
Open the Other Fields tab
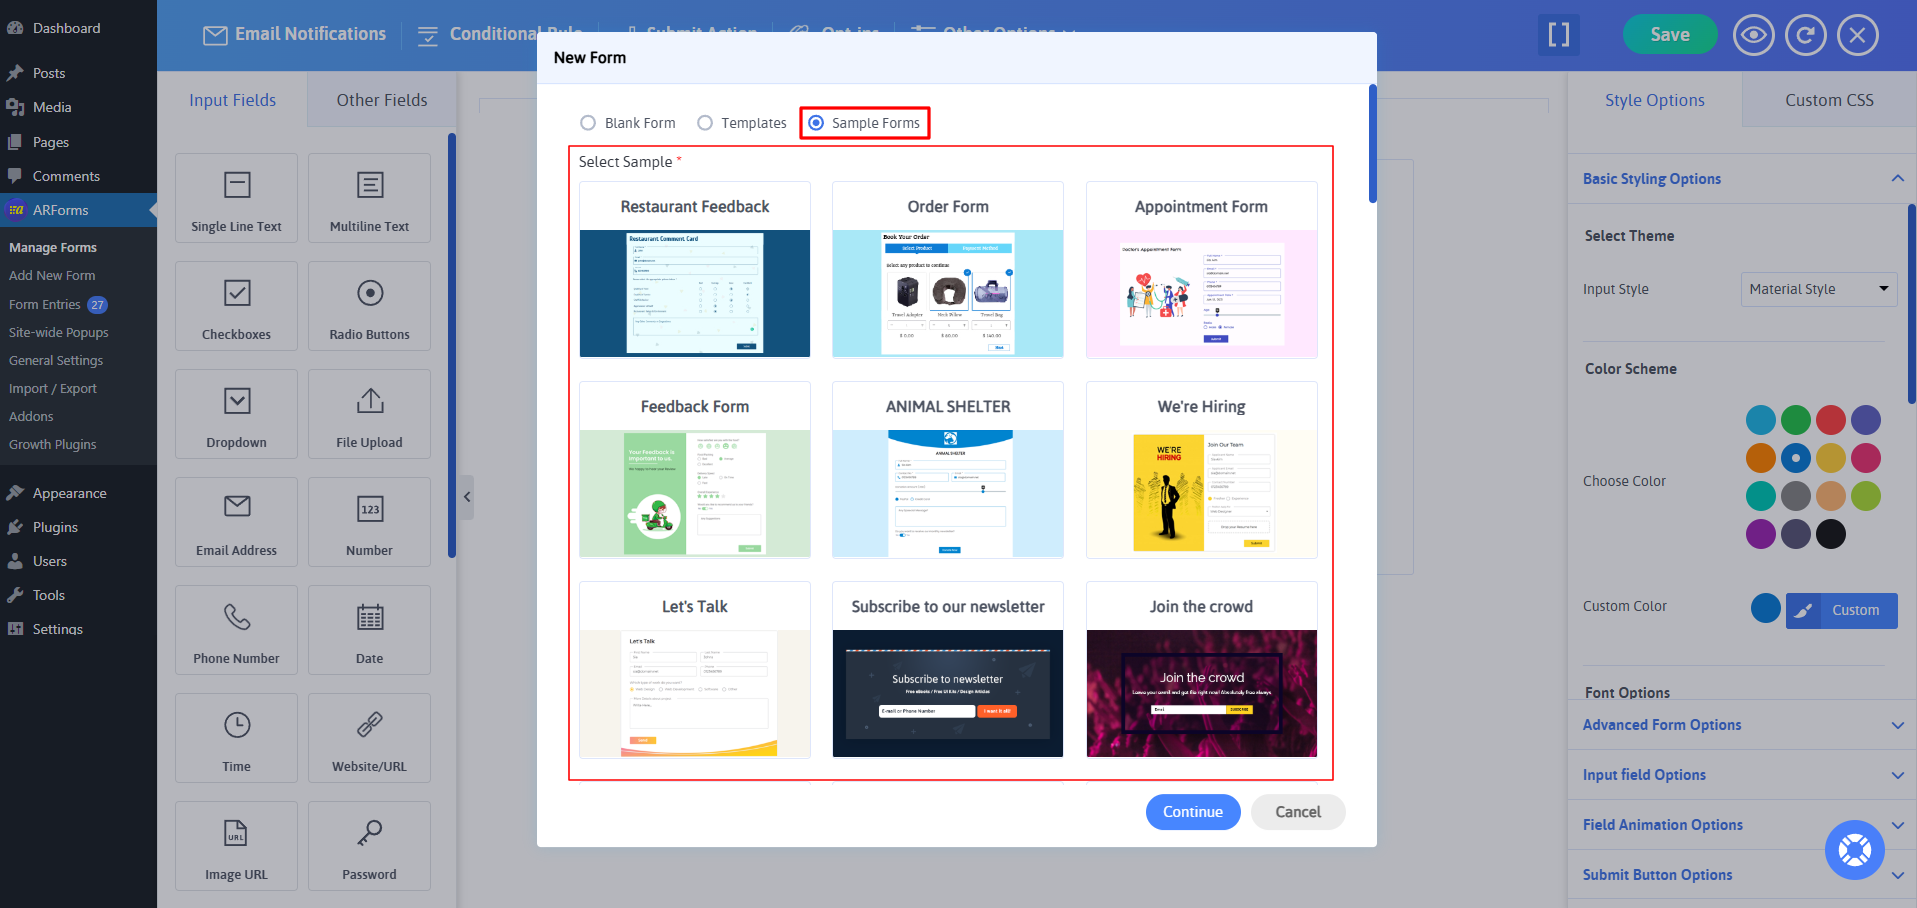(381, 99)
